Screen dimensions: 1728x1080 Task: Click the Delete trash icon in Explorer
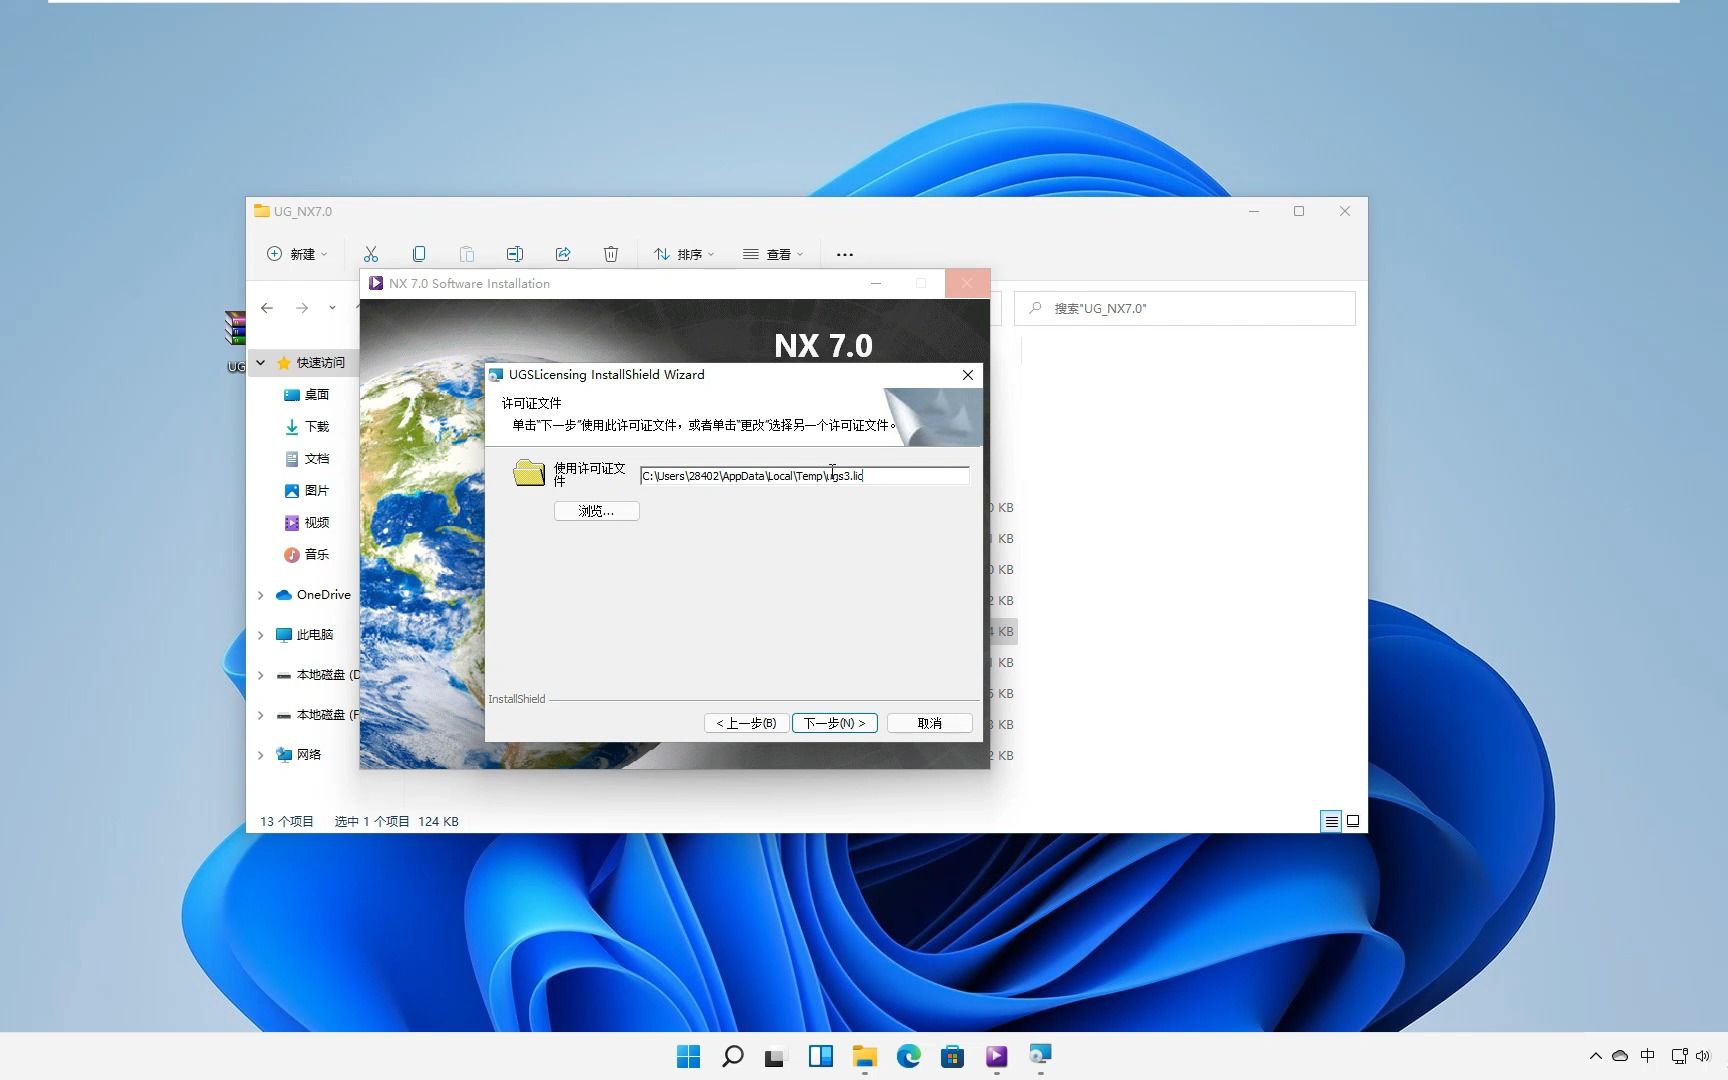(611, 254)
